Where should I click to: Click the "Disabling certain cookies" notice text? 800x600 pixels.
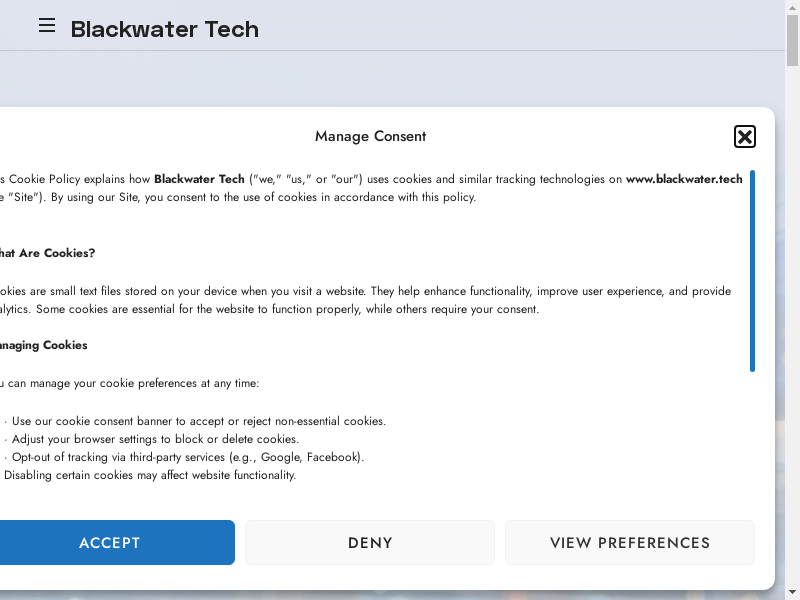[x=150, y=475]
